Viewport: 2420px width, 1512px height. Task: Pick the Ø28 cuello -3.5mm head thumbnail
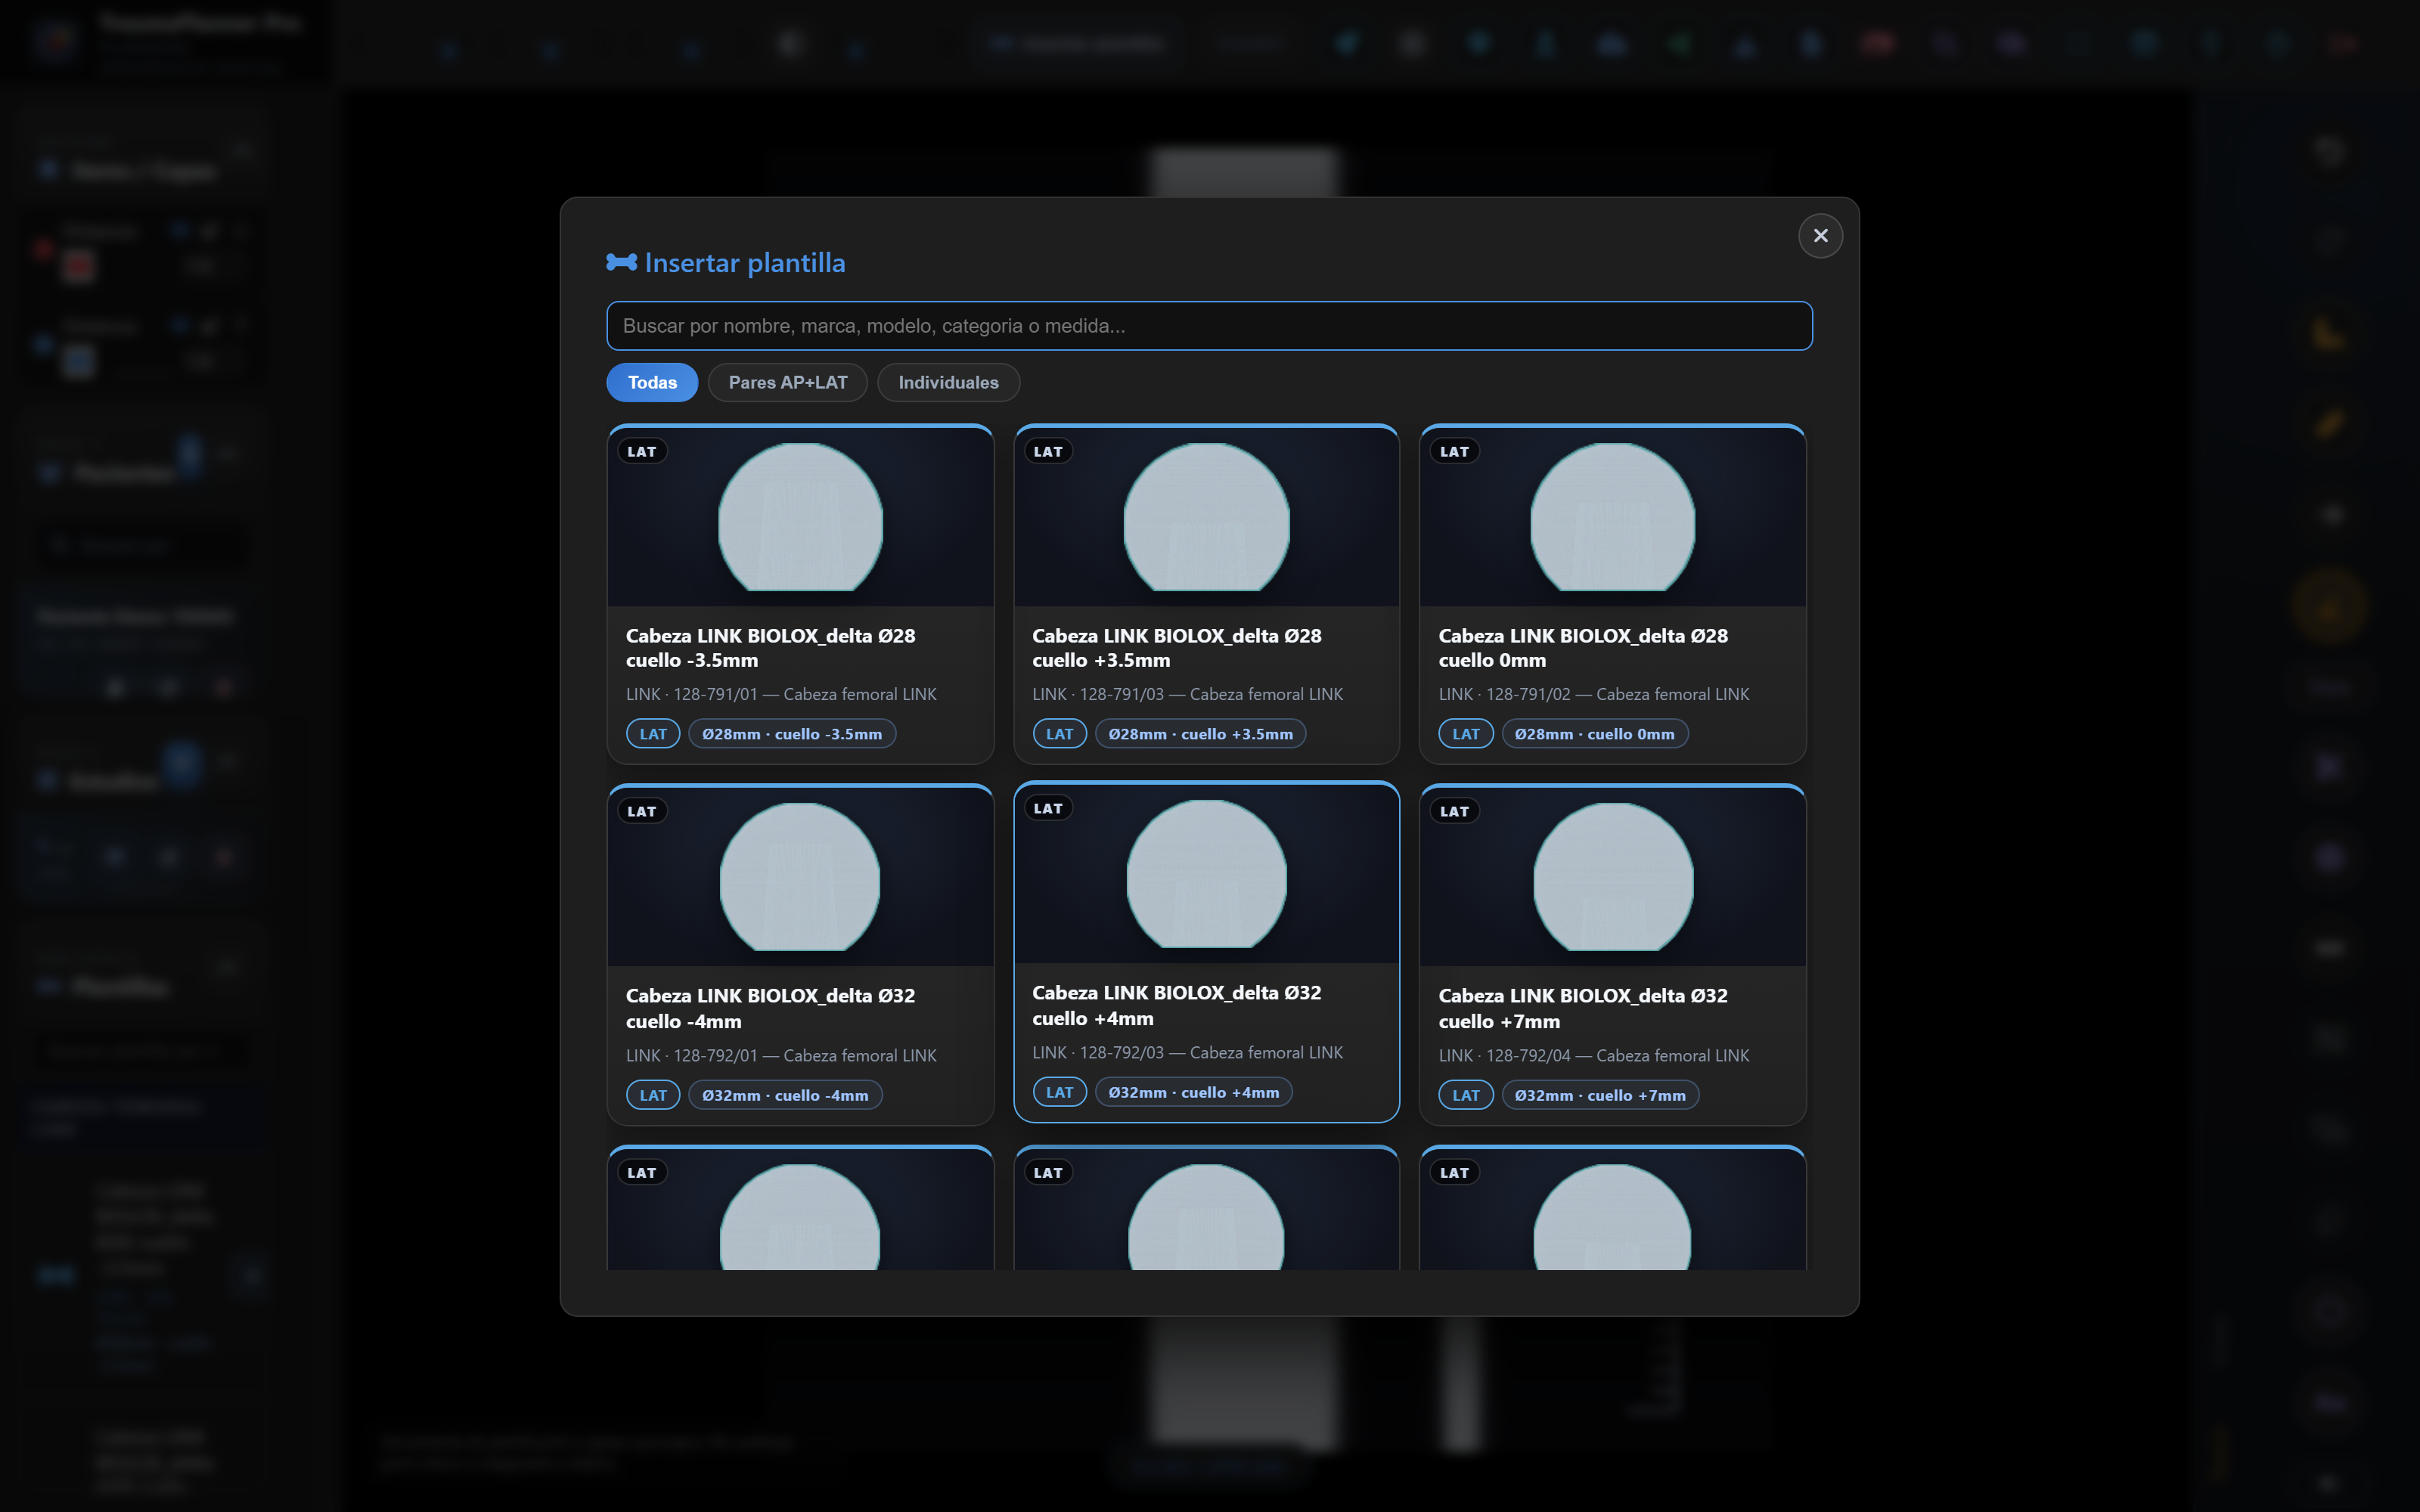[800, 517]
